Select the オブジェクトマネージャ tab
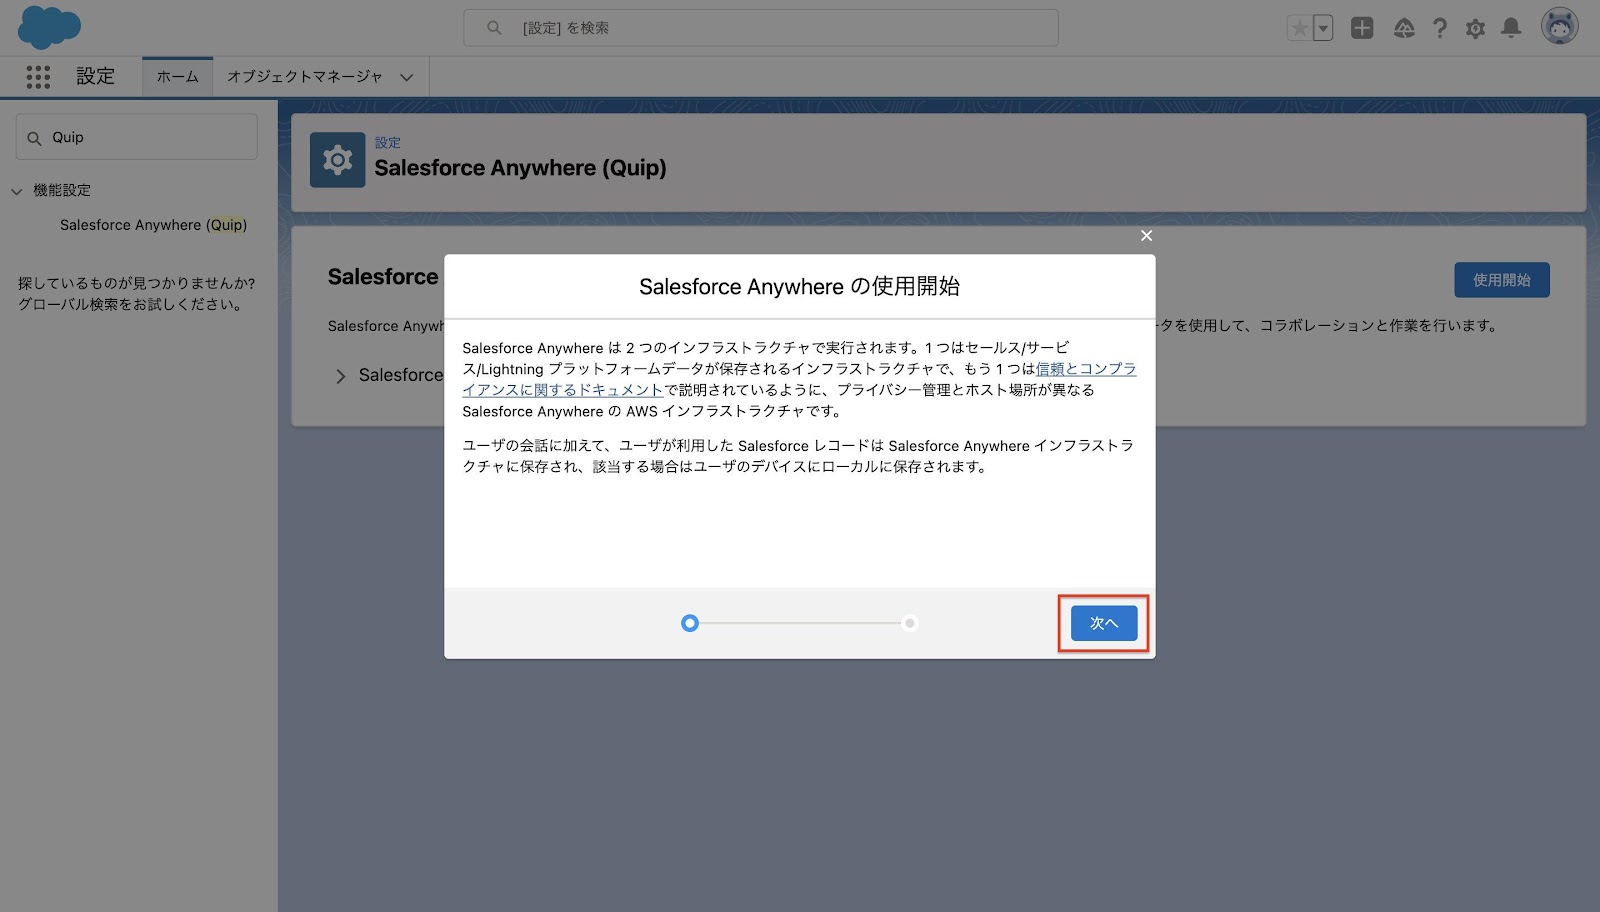Viewport: 1600px width, 912px height. [304, 77]
